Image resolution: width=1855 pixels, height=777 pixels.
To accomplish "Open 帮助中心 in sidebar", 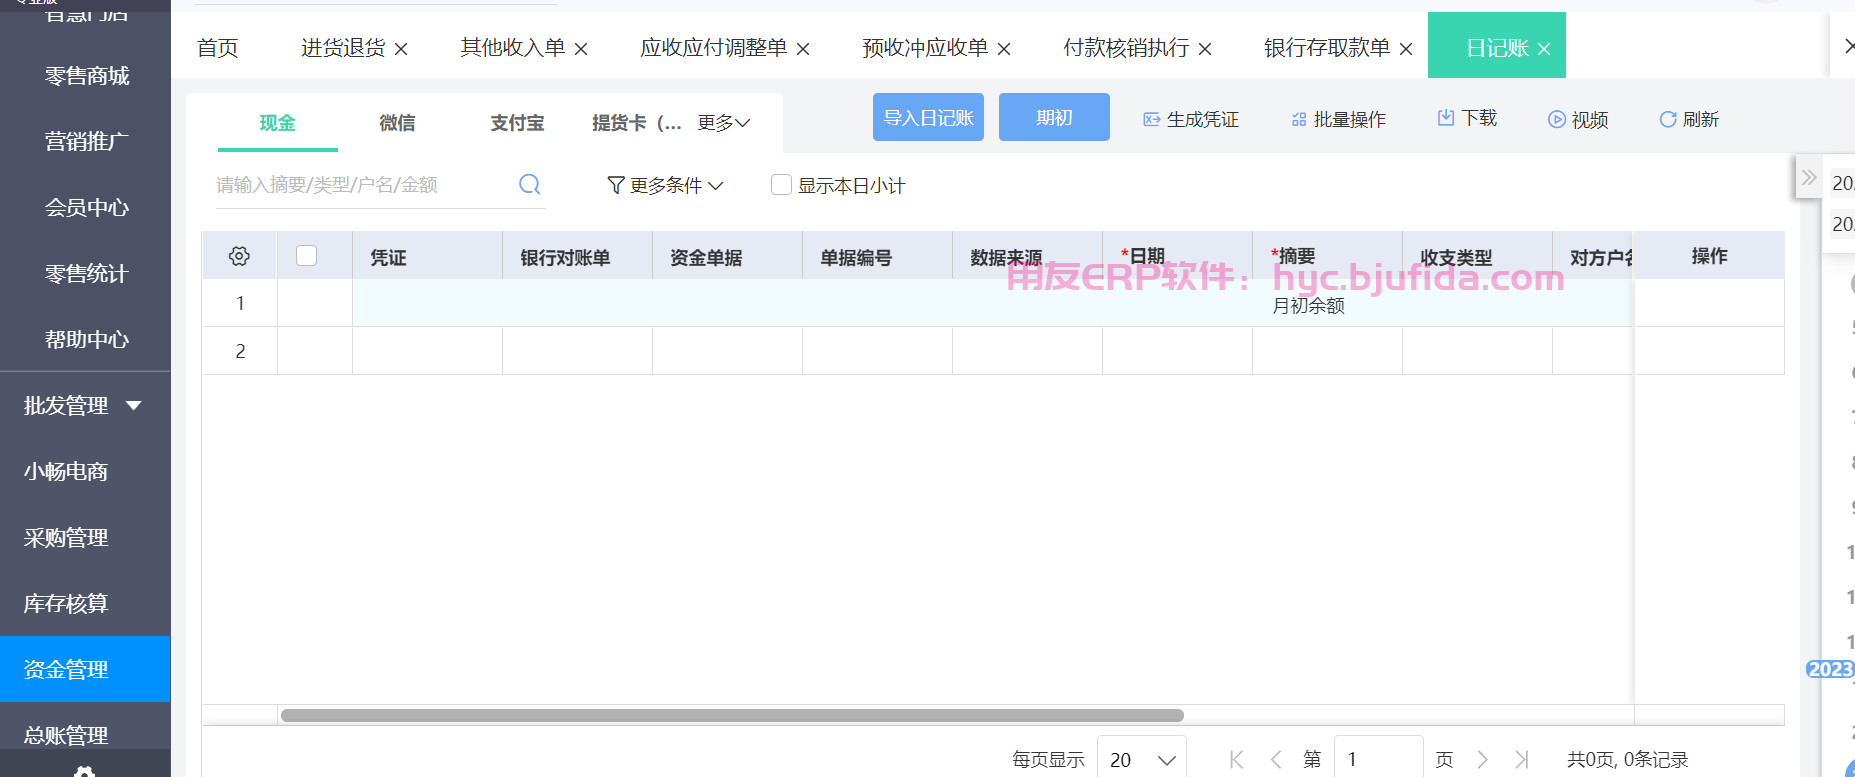I will tap(86, 339).
